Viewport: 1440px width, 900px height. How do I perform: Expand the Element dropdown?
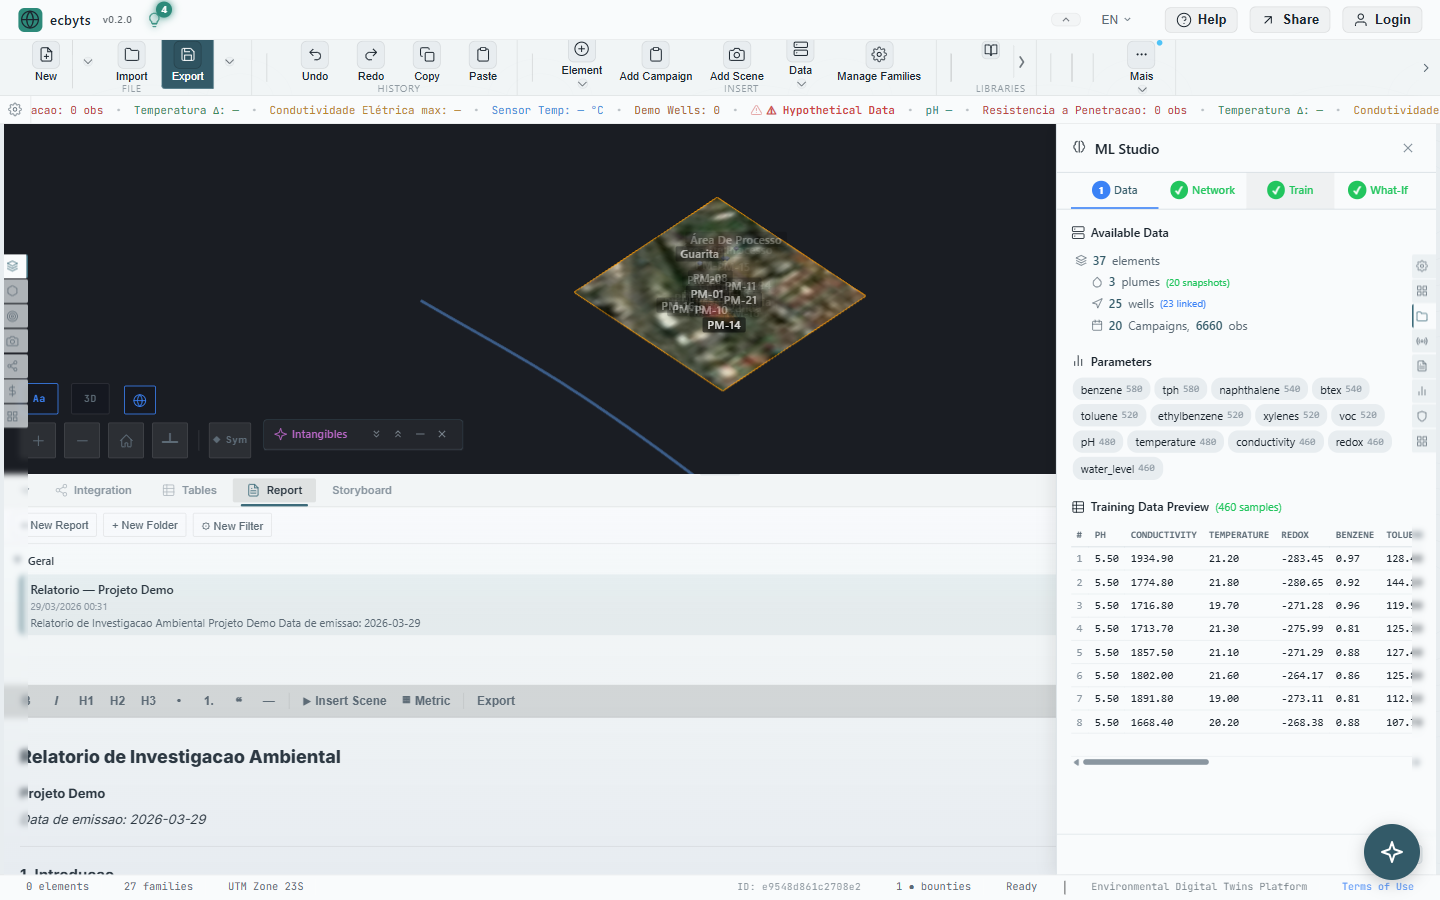(582, 84)
